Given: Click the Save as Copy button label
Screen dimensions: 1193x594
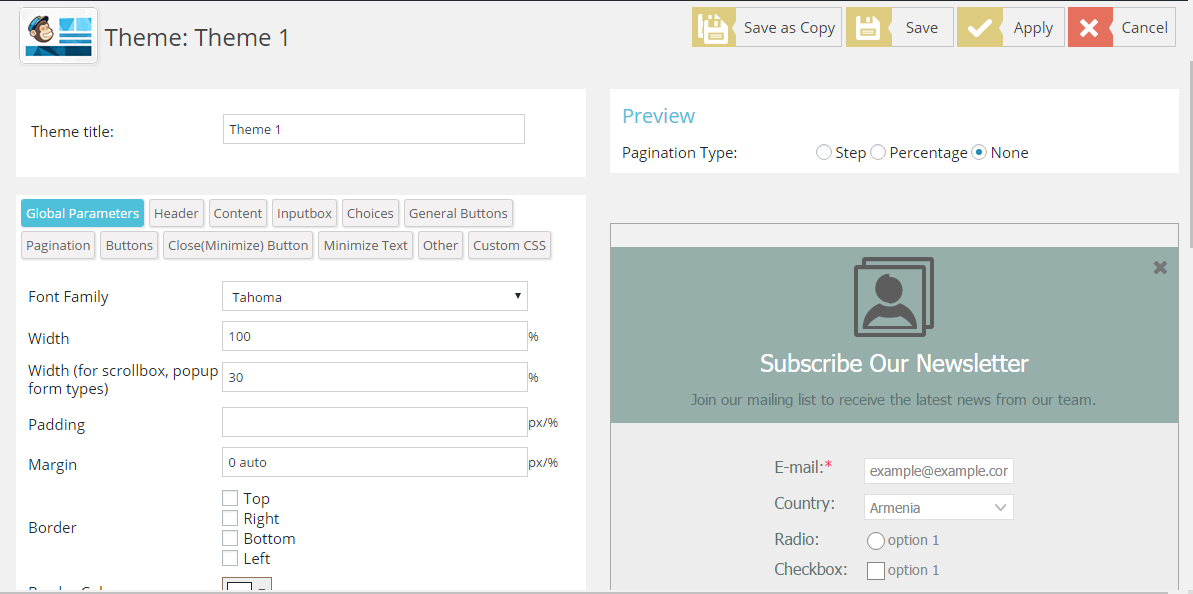Looking at the screenshot, I should coord(789,27).
